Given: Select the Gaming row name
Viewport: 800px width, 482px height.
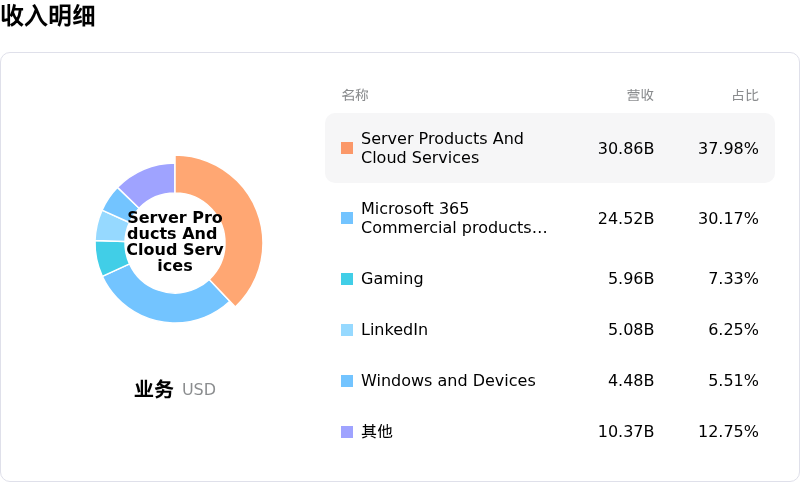Looking at the screenshot, I should coord(392,278).
